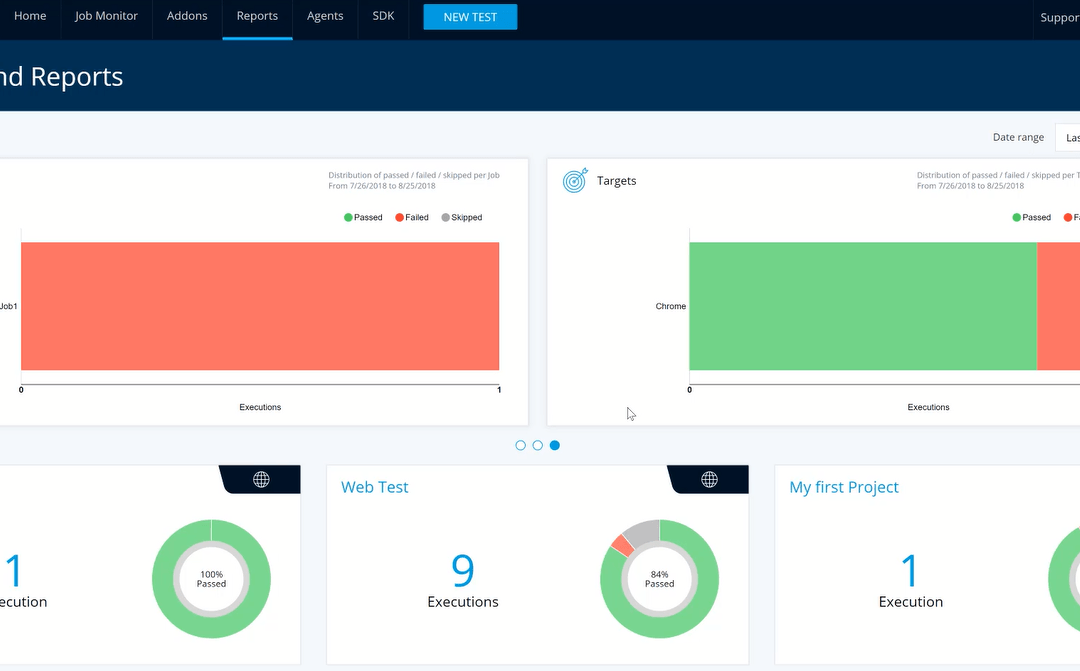Screen dimensions: 1080x671
Task: Select the filled third carousel dot
Action: pos(555,445)
